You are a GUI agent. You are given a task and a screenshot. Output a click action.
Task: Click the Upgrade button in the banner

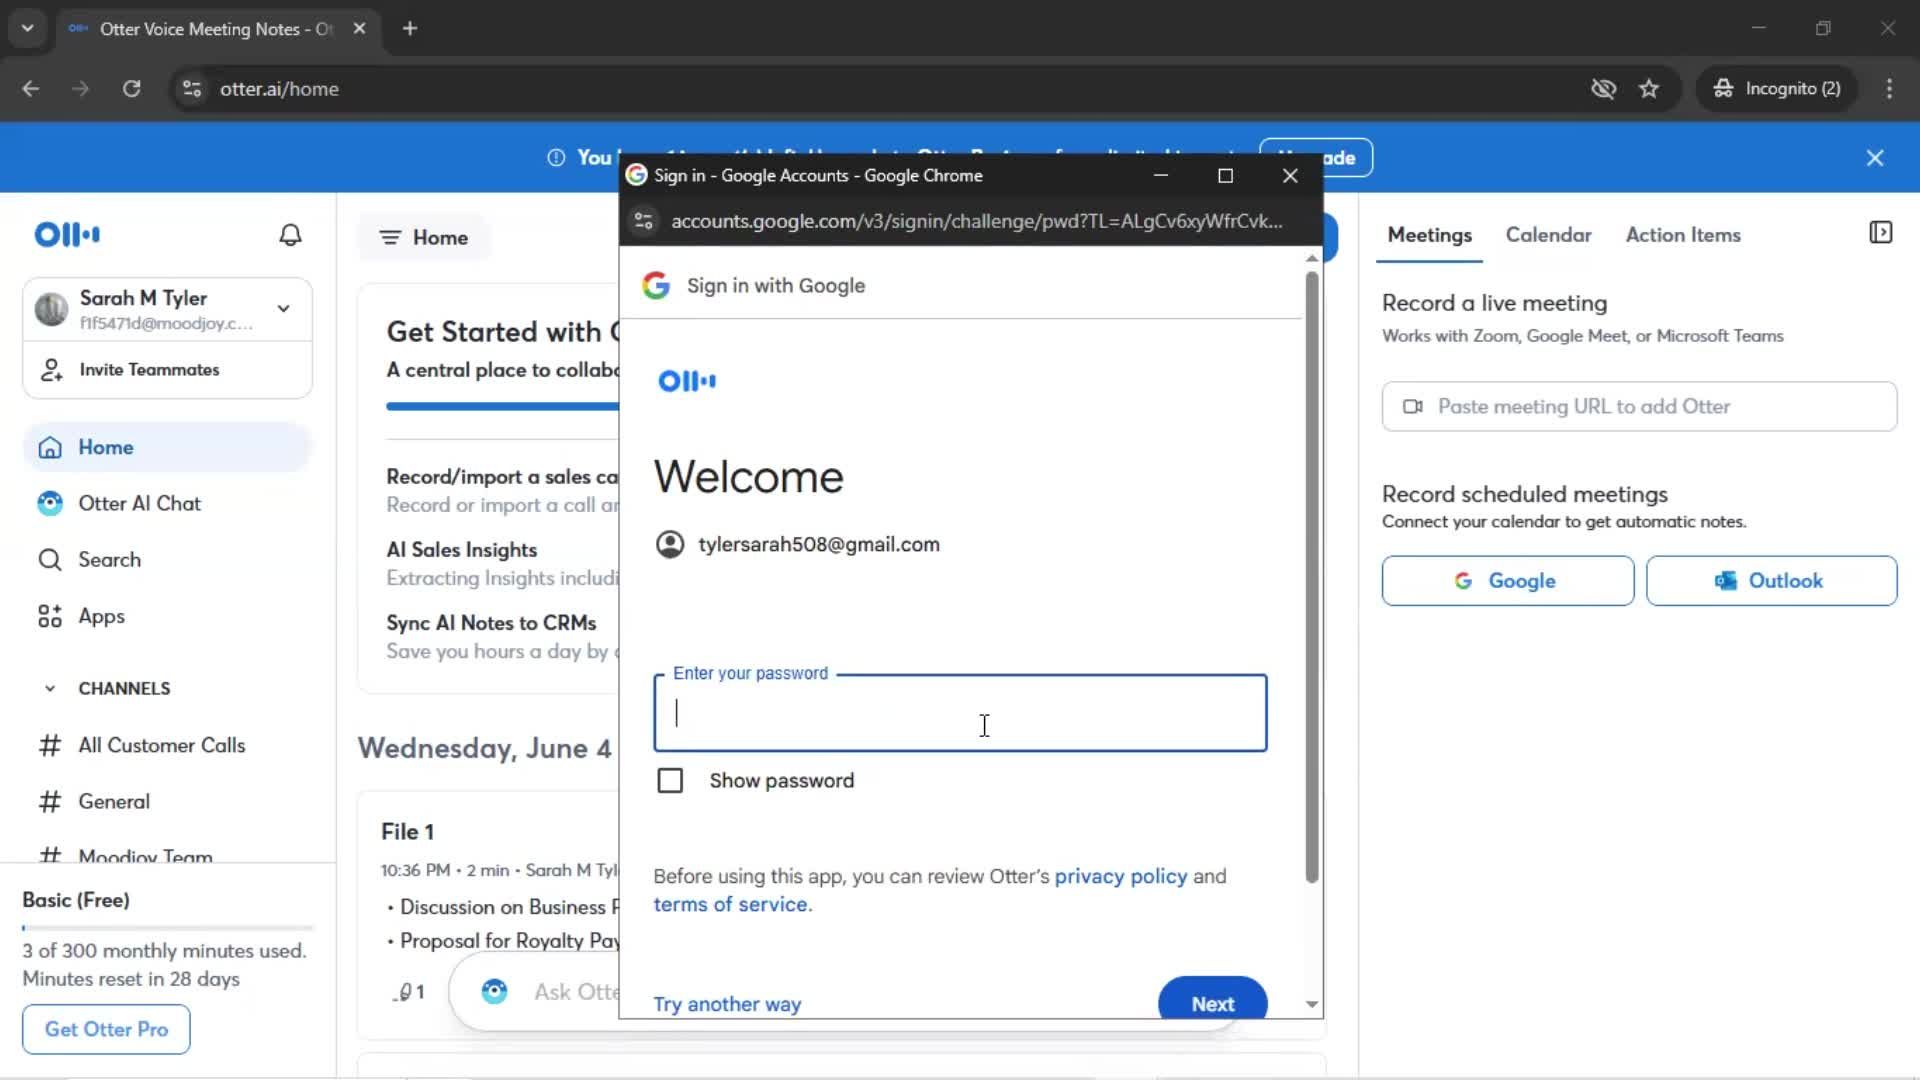(x=1316, y=158)
